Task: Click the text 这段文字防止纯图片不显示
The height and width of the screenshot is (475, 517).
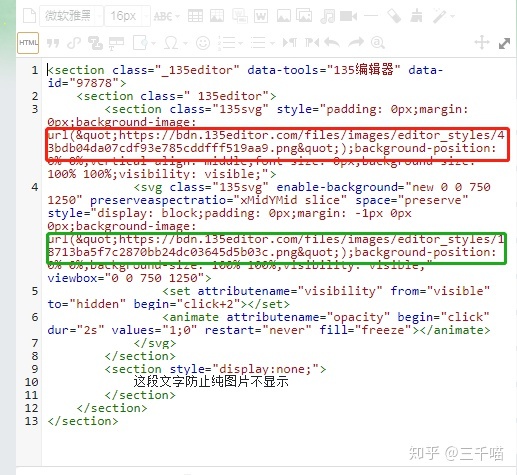Action: click(x=211, y=382)
